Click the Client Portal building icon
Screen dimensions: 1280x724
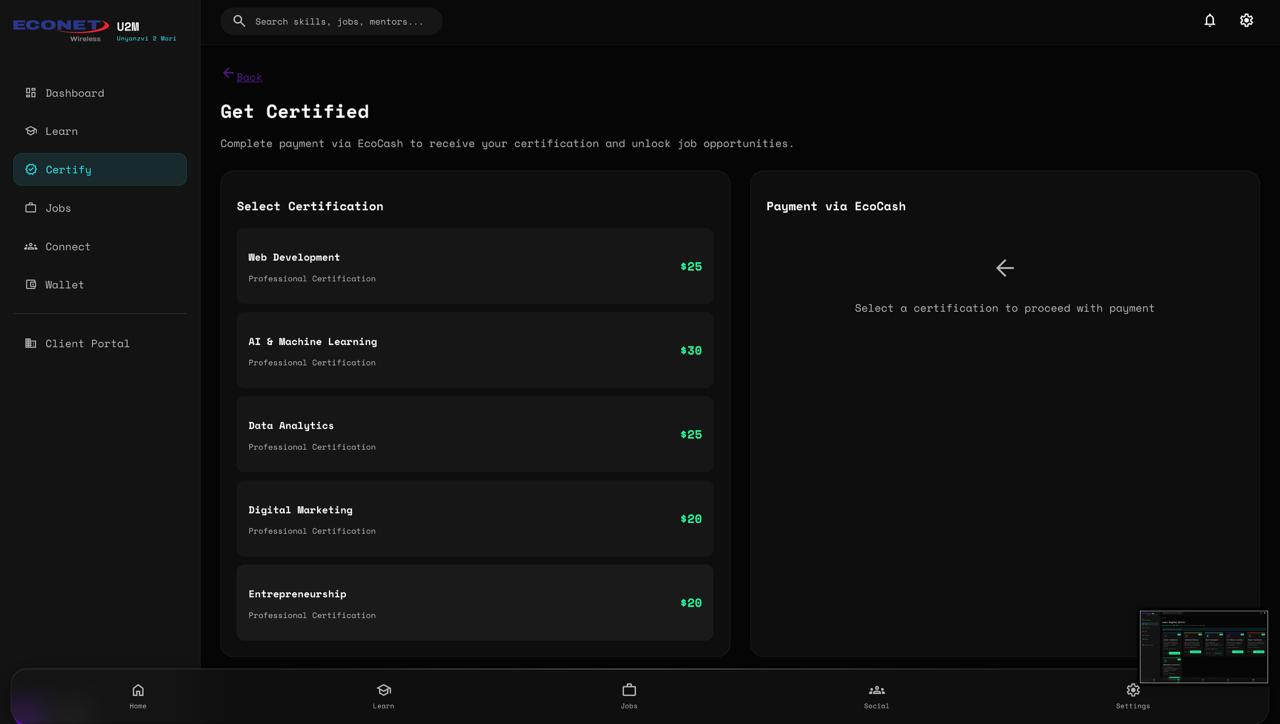click(x=31, y=343)
